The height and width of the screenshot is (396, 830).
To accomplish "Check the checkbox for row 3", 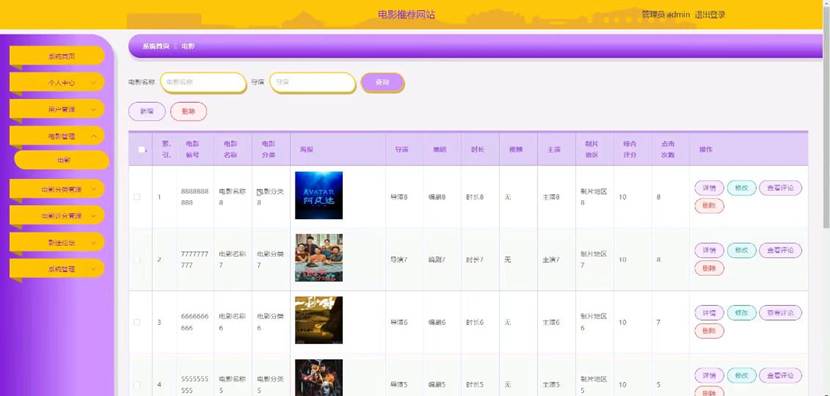I will tap(137, 322).
